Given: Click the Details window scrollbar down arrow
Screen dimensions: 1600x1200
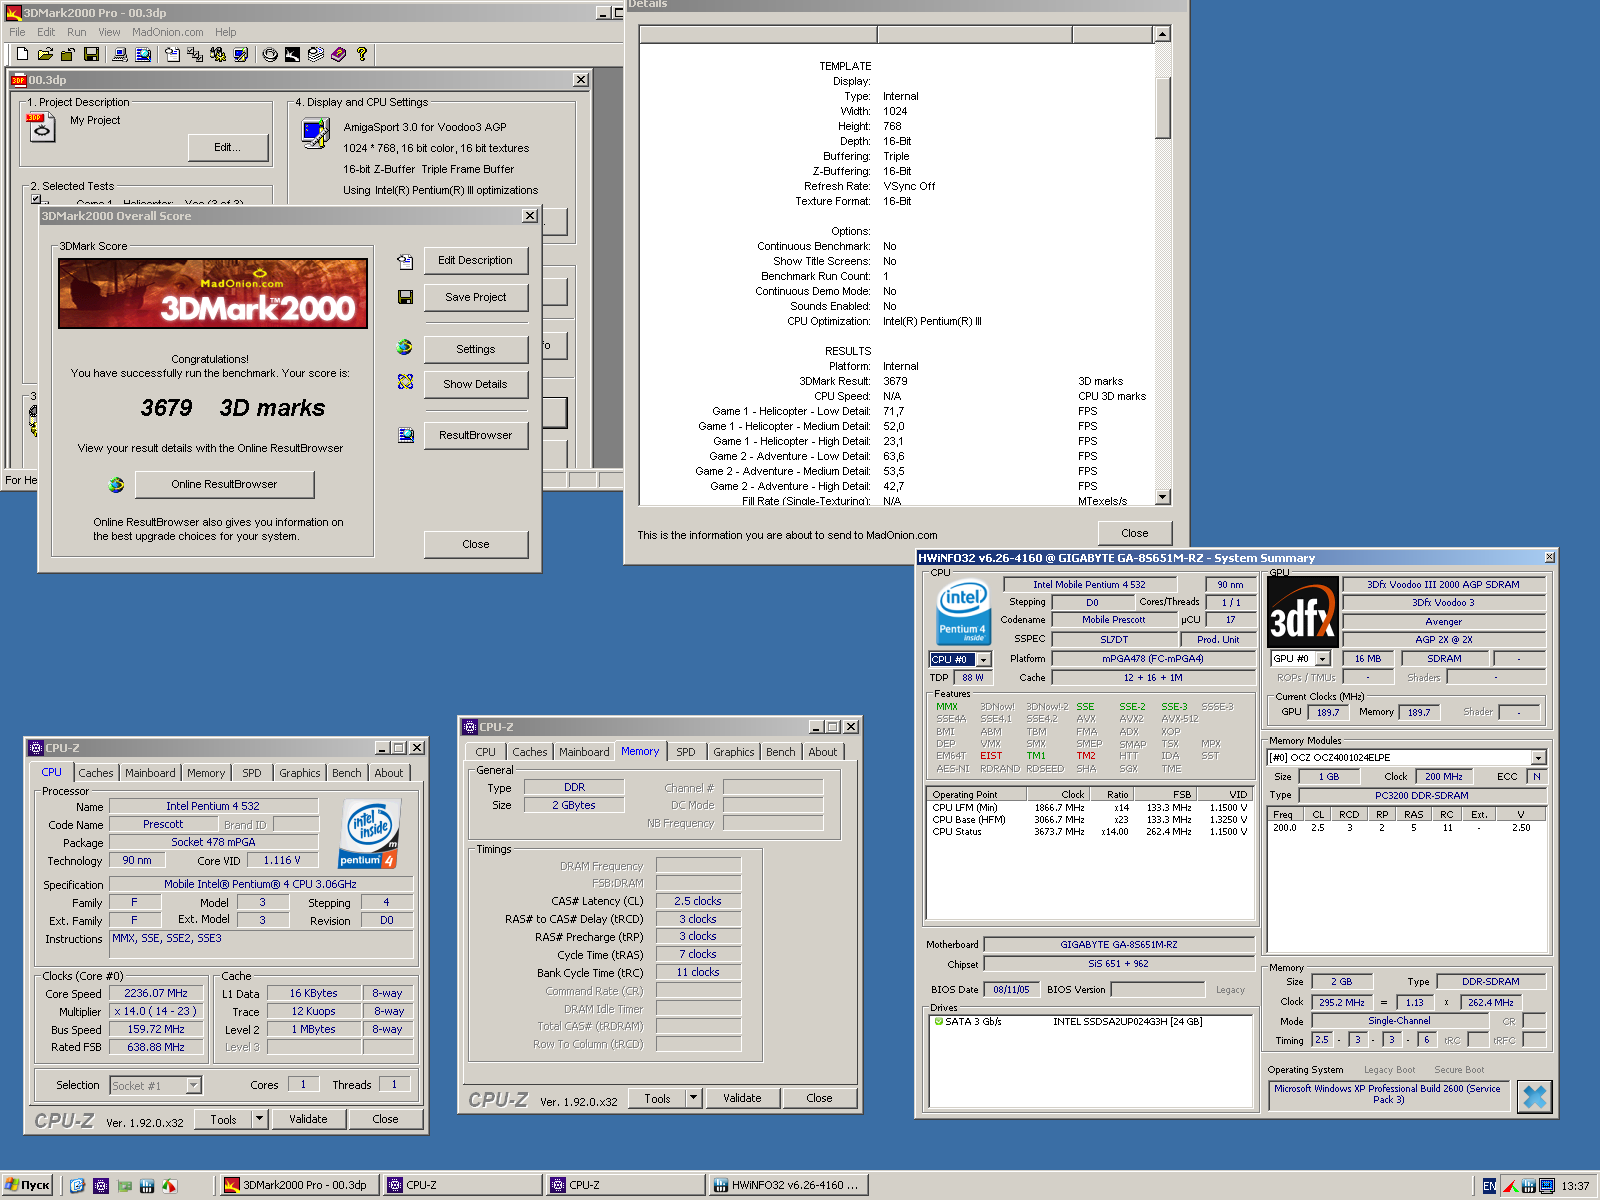Looking at the screenshot, I should [1162, 497].
